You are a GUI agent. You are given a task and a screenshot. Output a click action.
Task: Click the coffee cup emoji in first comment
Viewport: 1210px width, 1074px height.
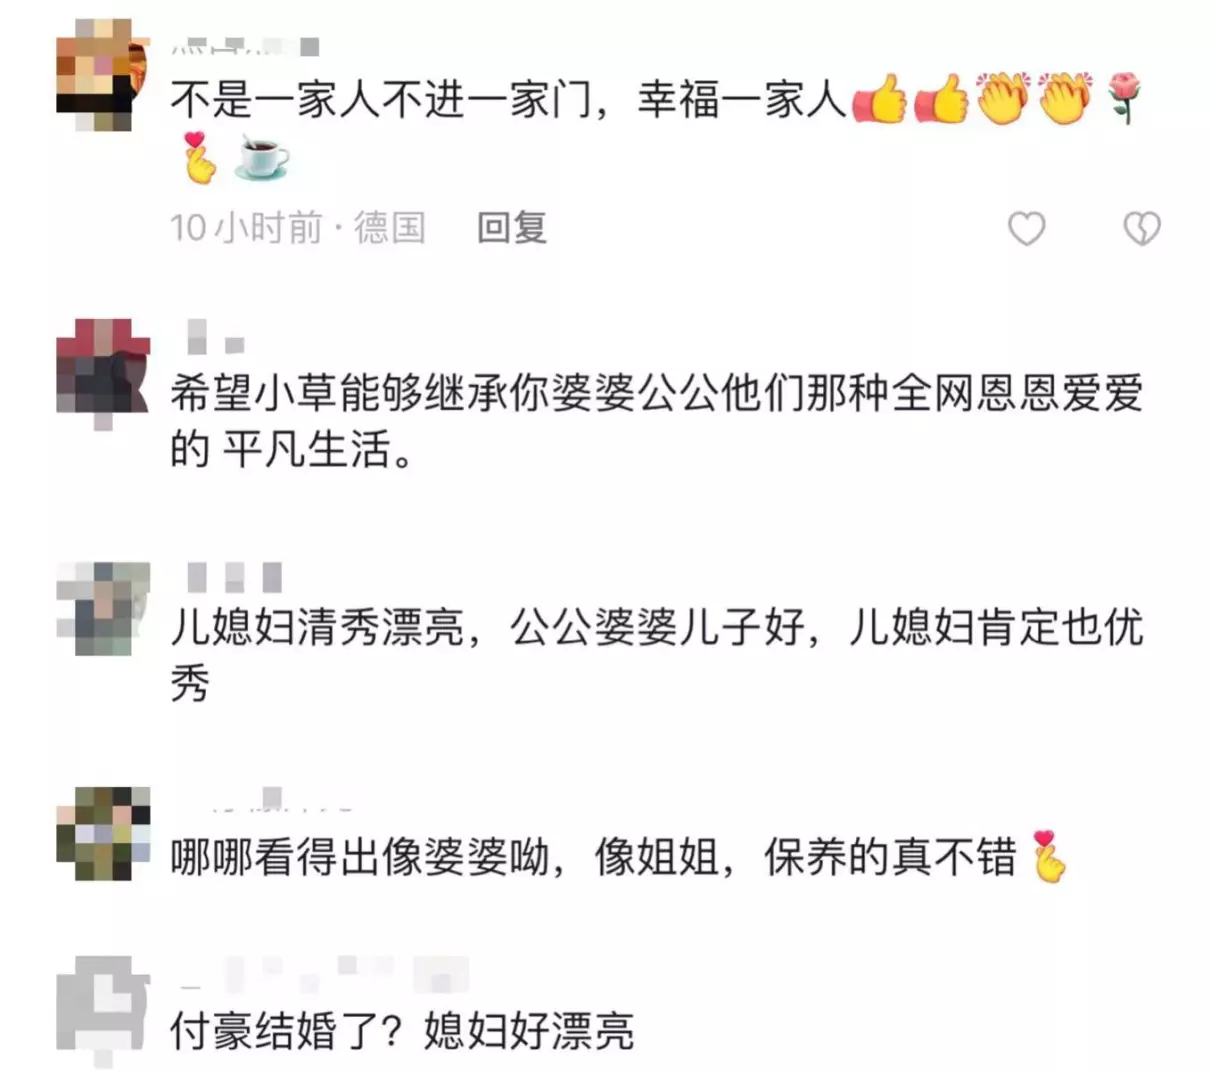[262, 158]
